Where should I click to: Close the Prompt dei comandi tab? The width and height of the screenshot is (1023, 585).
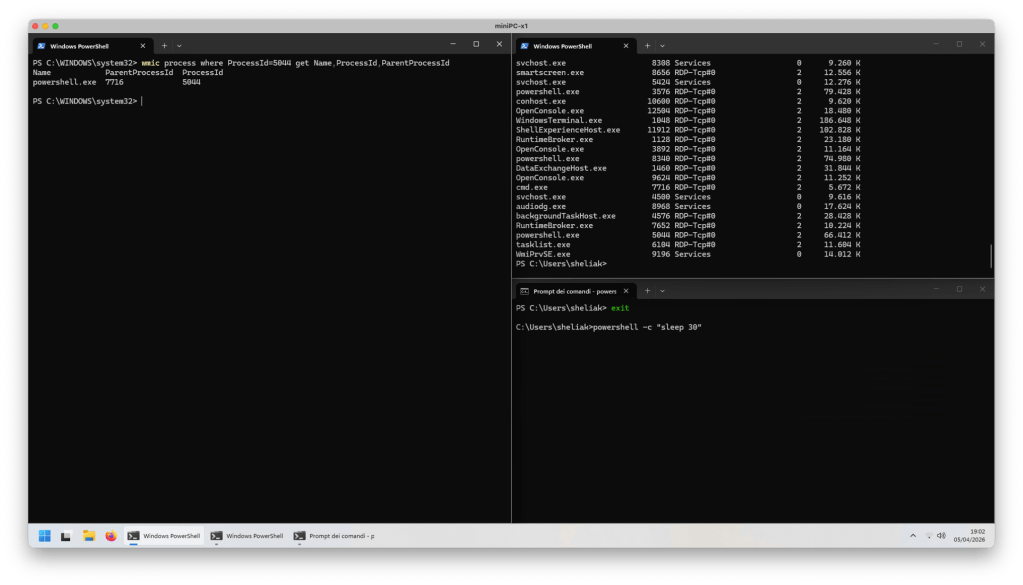628,290
